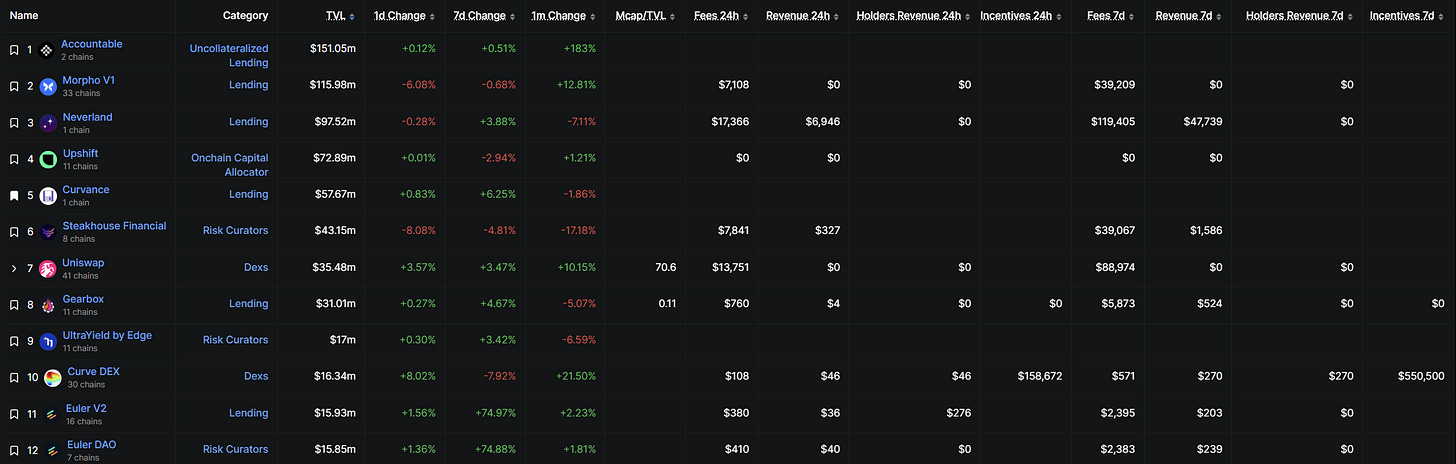1456x464 pixels.
Task: Open the Neverland protocol link
Action: tap(87, 117)
